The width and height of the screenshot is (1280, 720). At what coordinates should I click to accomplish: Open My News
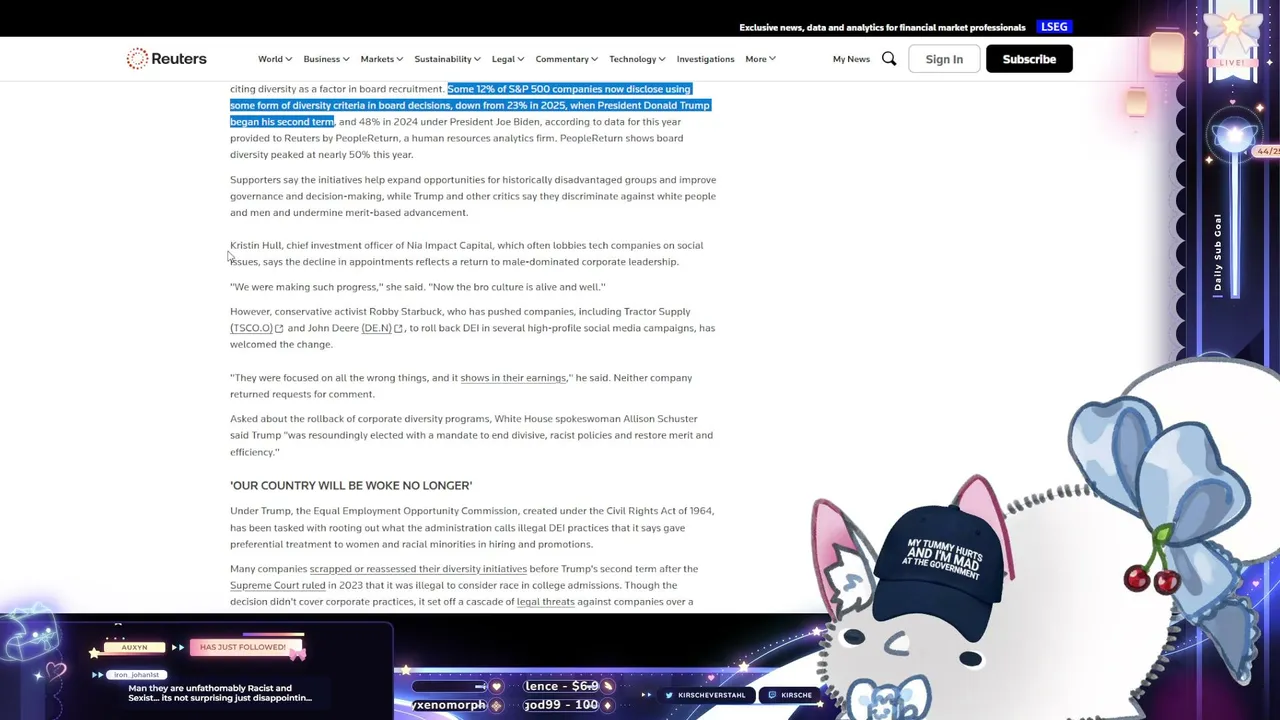point(851,59)
